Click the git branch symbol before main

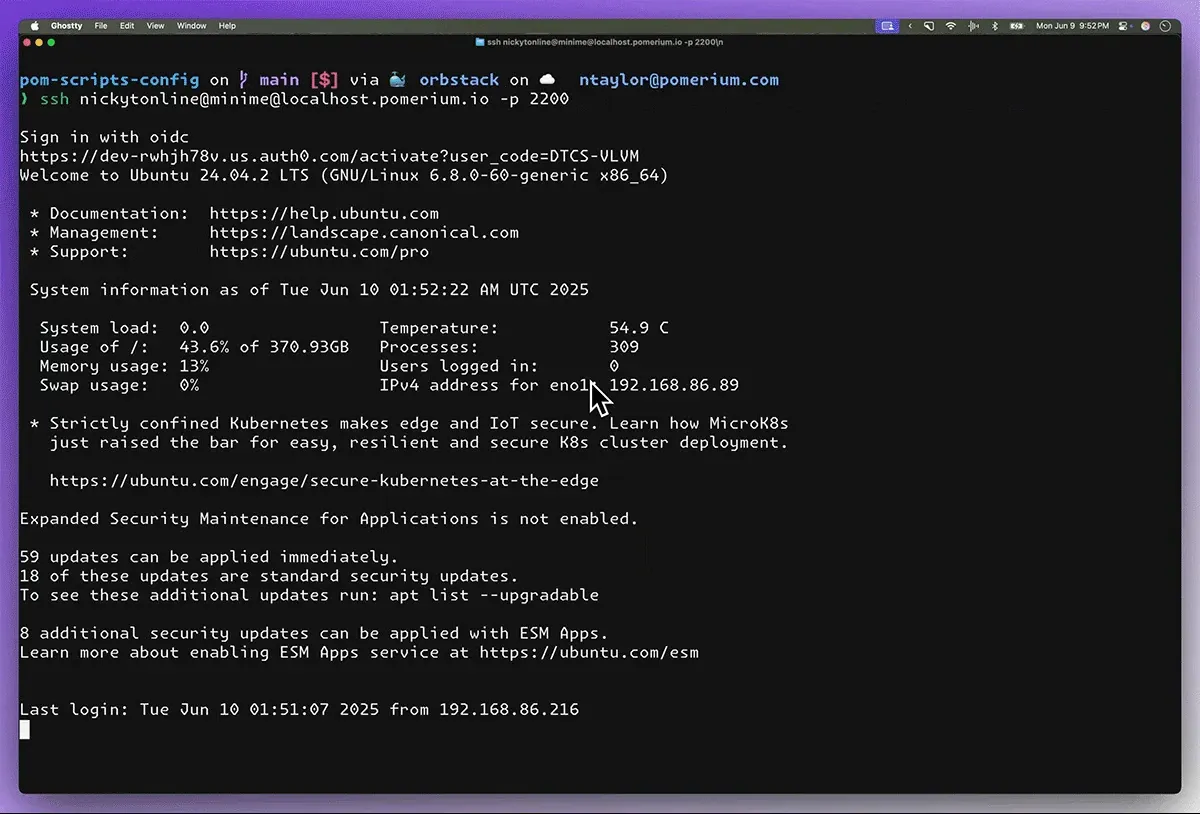(244, 80)
